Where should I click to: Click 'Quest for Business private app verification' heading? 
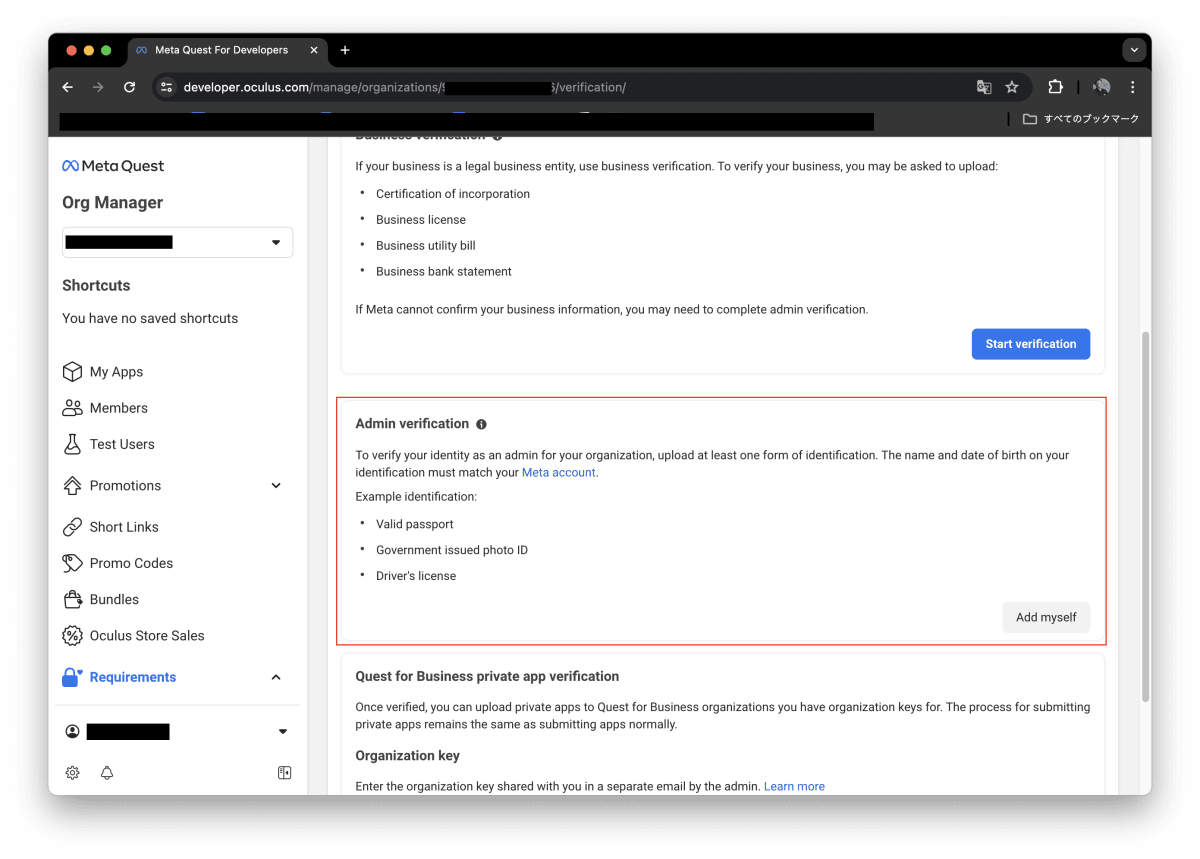(x=488, y=677)
